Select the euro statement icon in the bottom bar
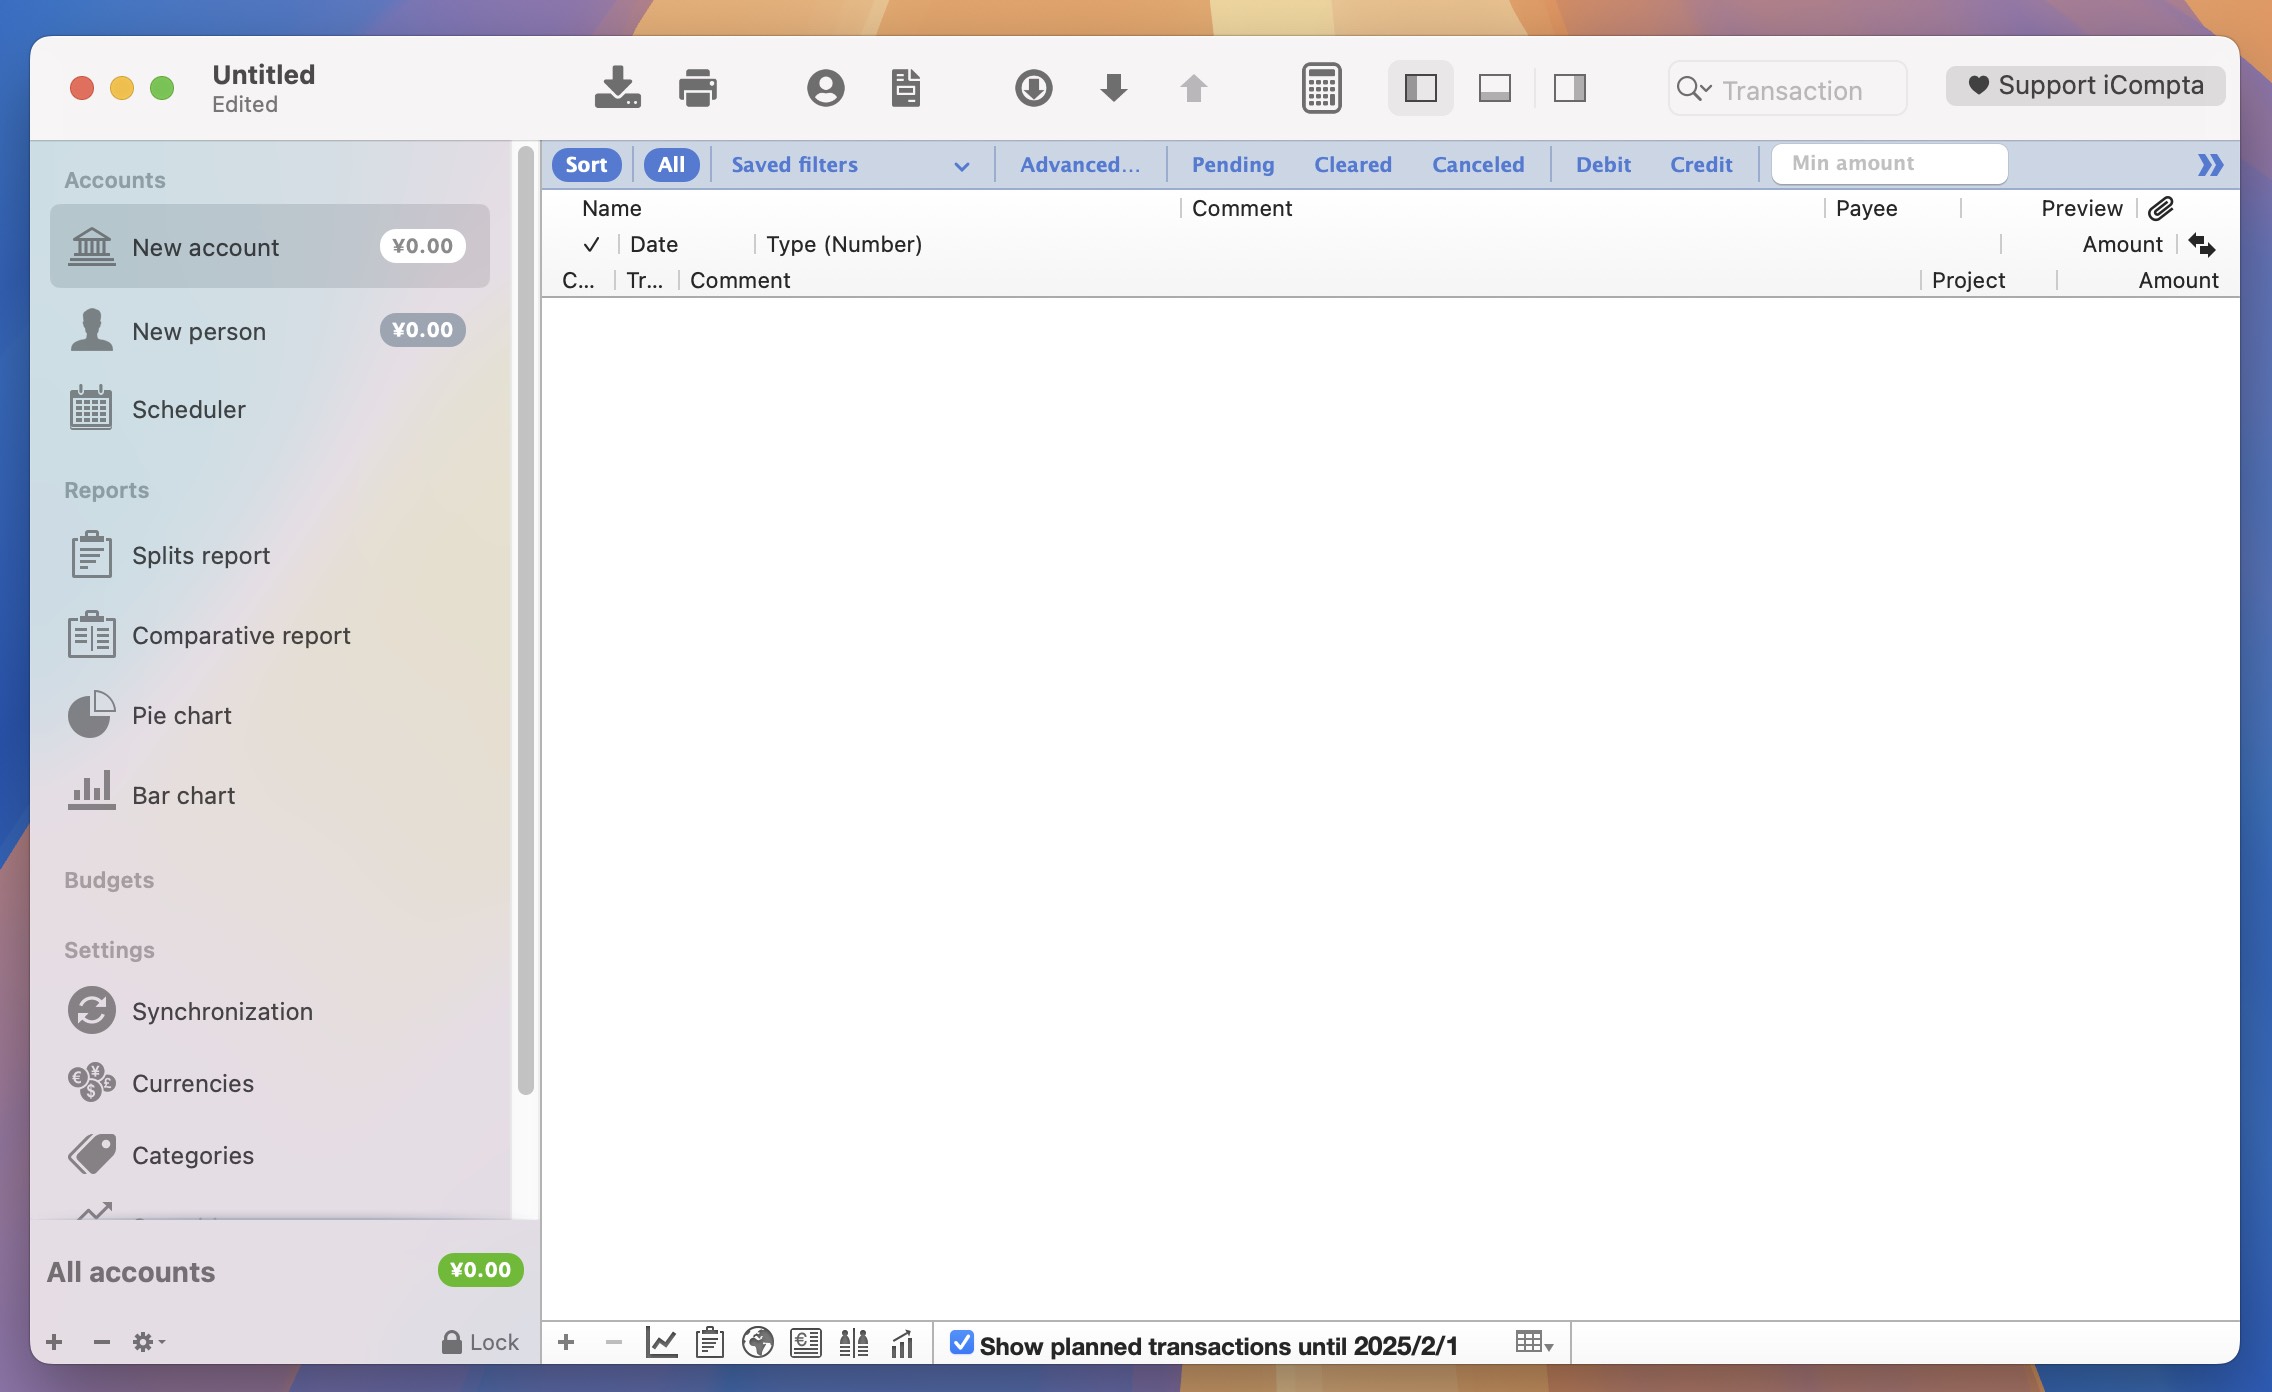Image resolution: width=2272 pixels, height=1392 pixels. (x=805, y=1344)
